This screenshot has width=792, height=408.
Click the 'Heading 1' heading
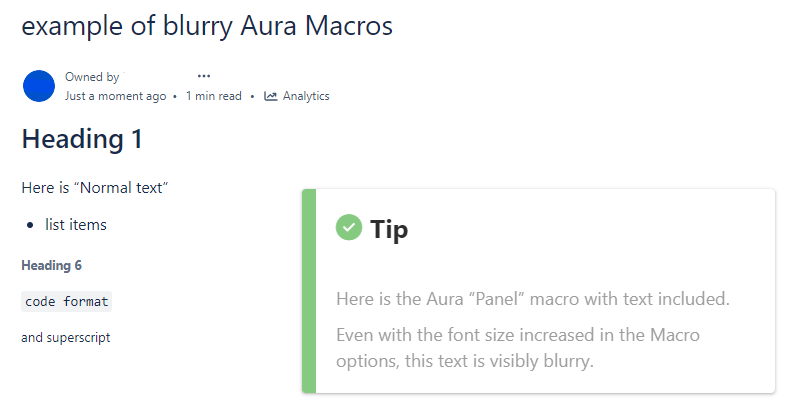click(82, 139)
